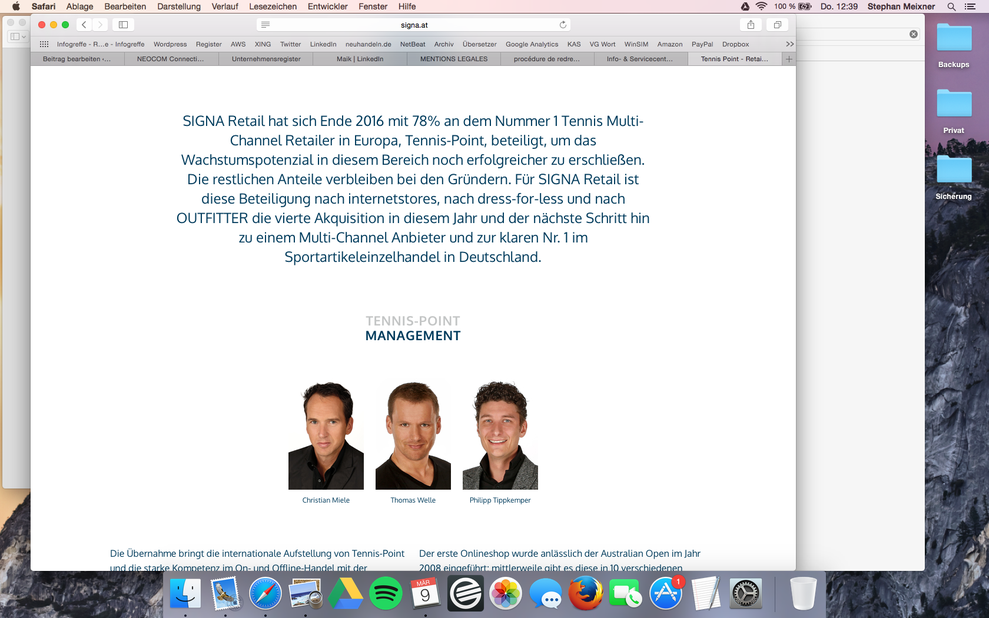Screen dimensions: 989x618
Task: Open the Bearbeiten menu
Action: 125,6
